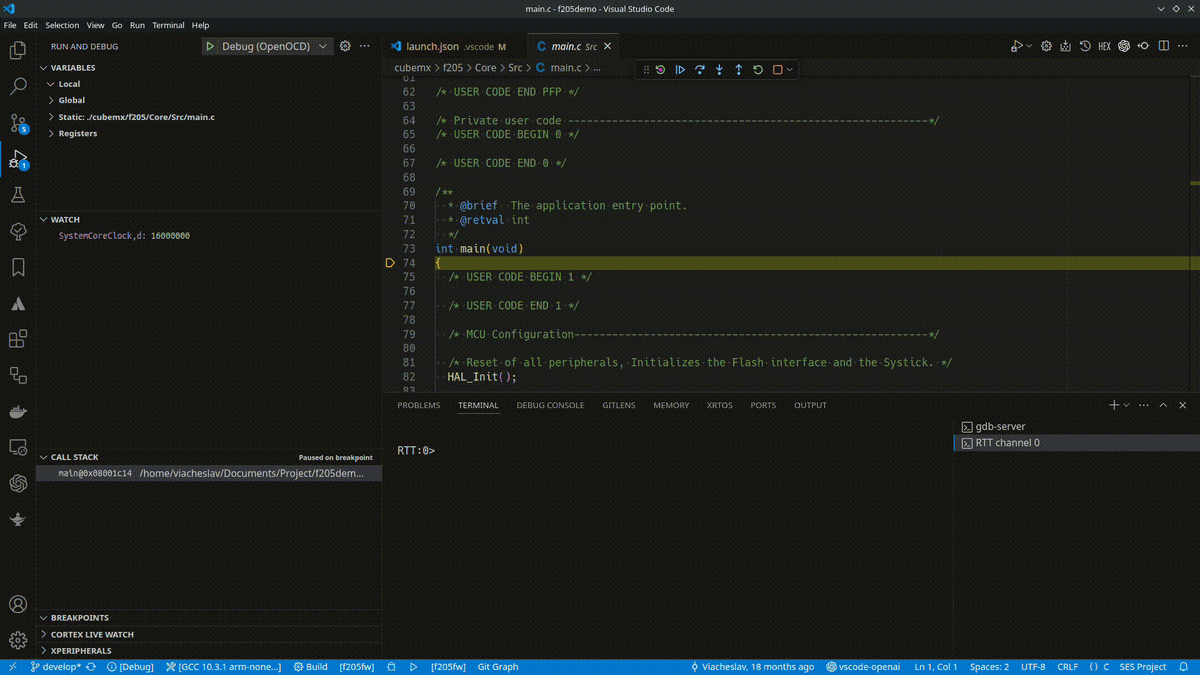The width and height of the screenshot is (1200, 675).
Task: Stop the debug session
Action: (777, 69)
